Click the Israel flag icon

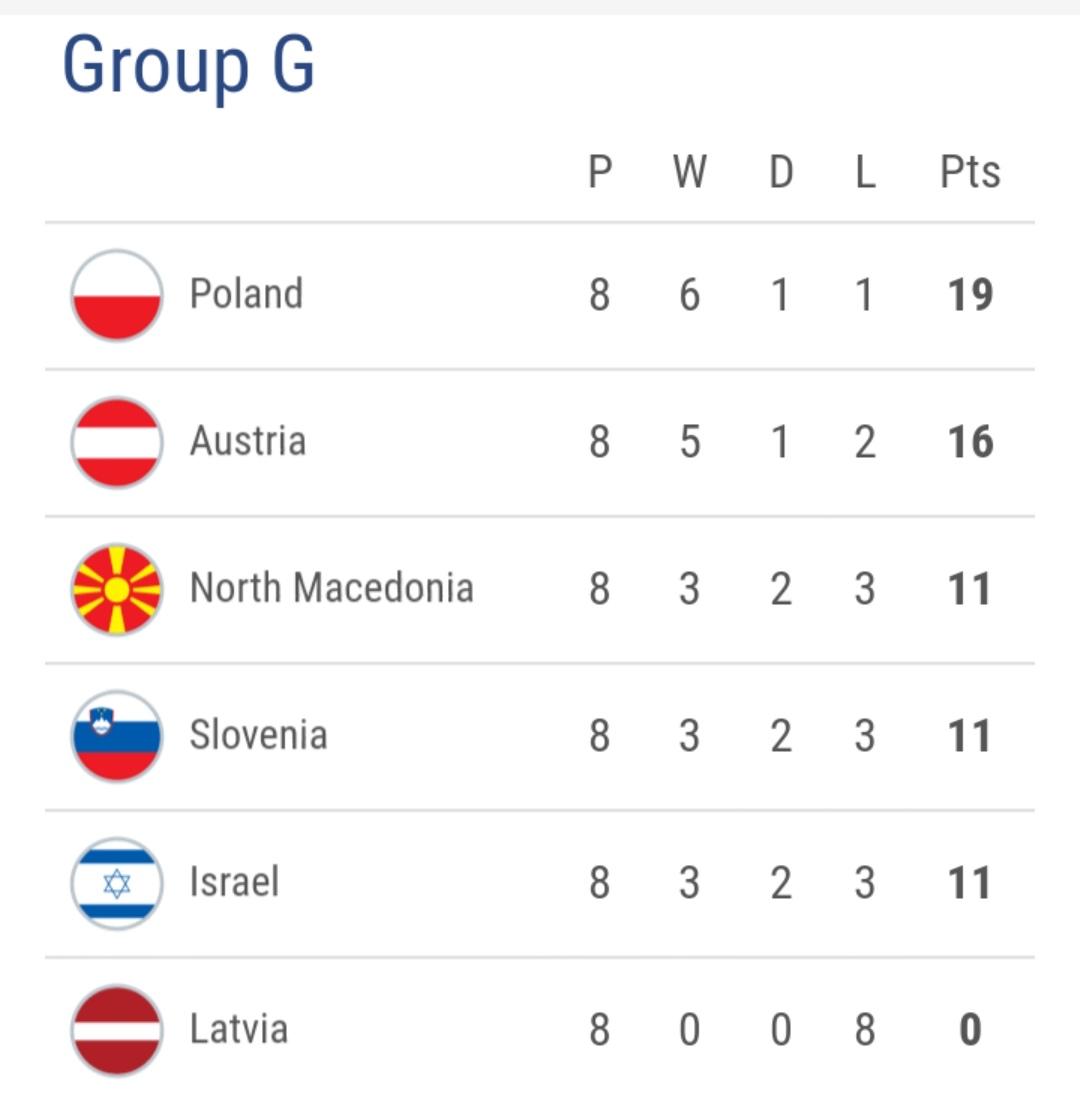click(117, 883)
